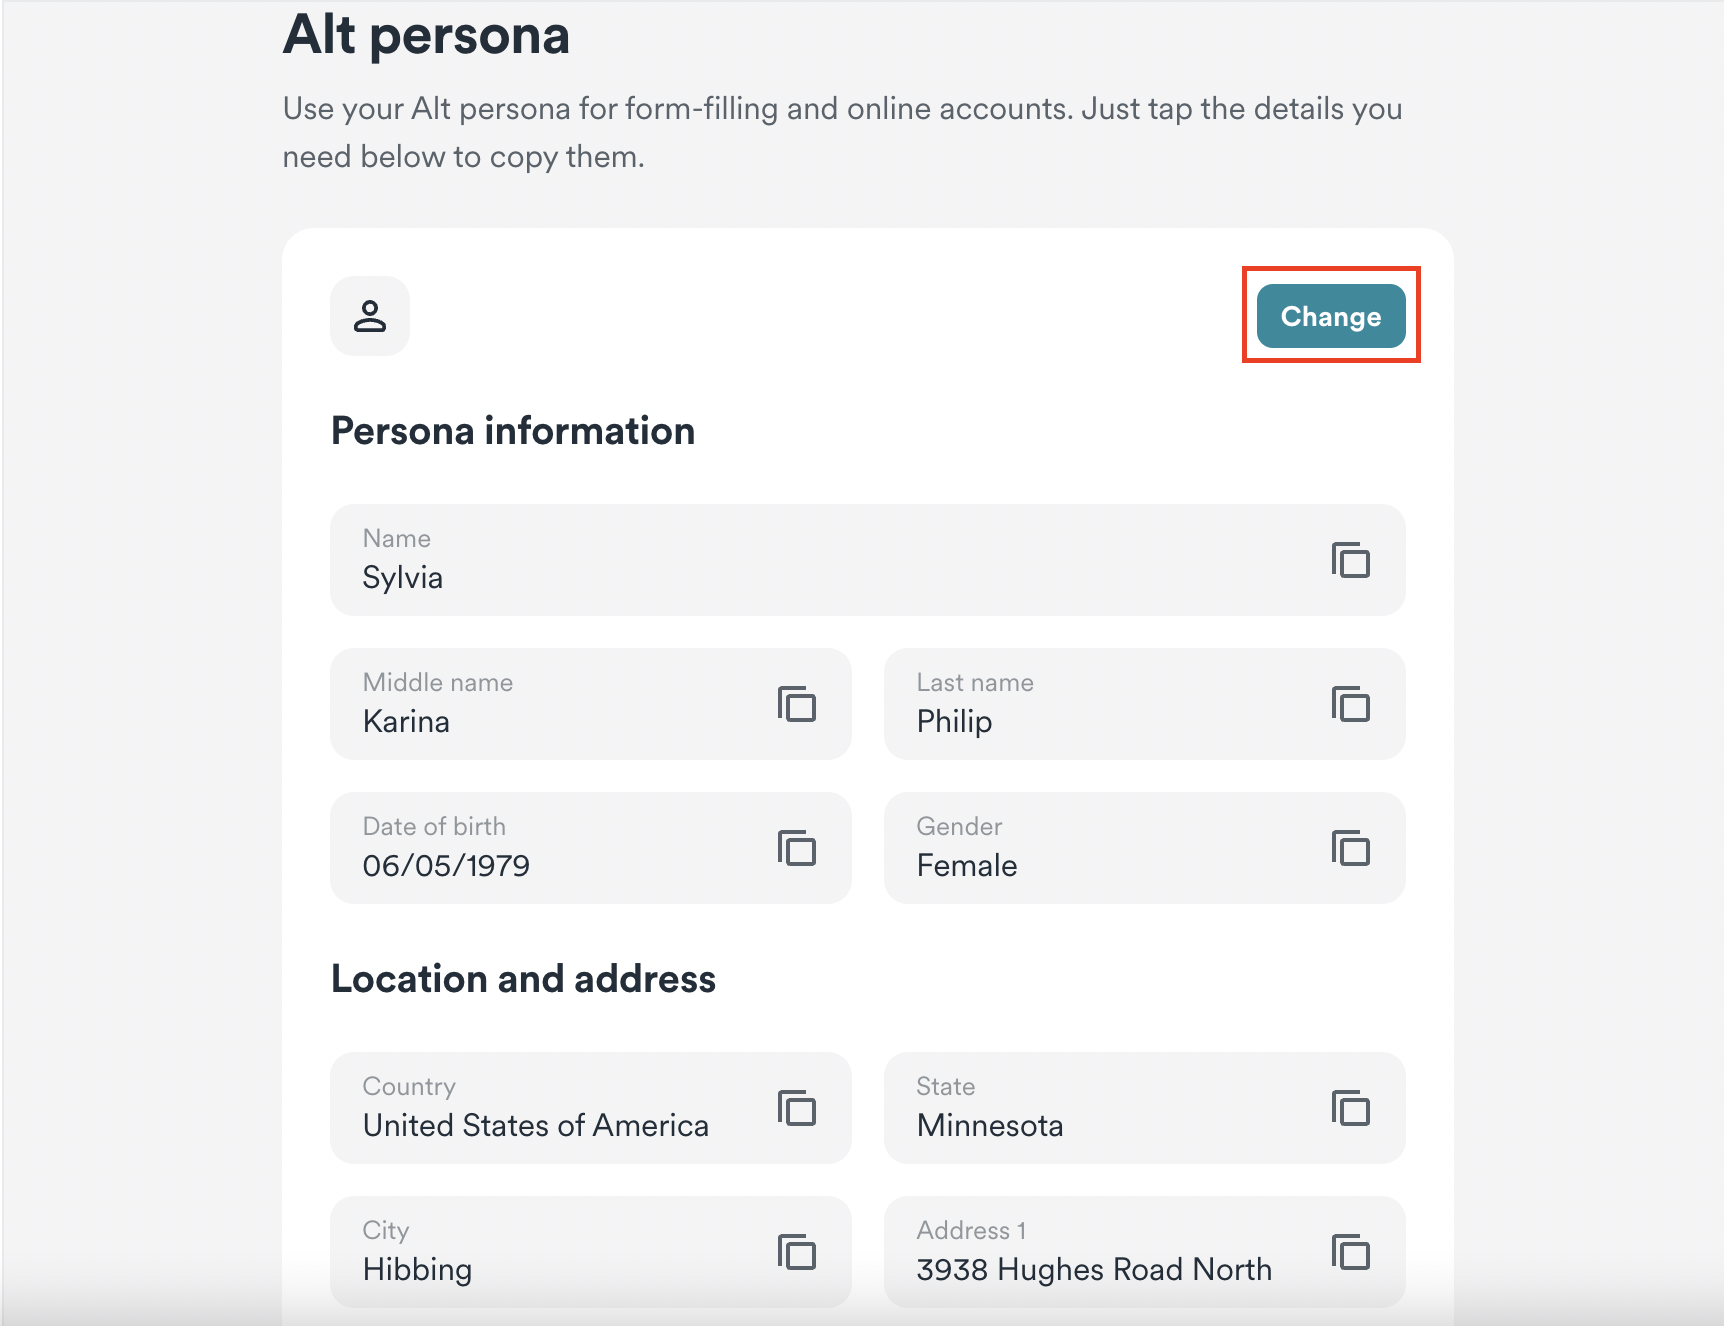Viewport: 1724px width, 1326px height.
Task: Copy the Address 1 value
Action: pos(1350,1252)
